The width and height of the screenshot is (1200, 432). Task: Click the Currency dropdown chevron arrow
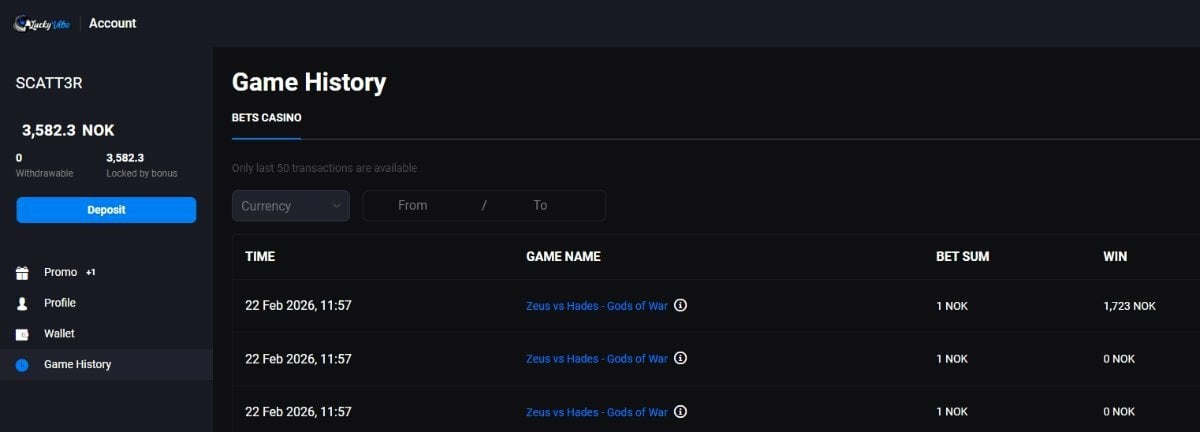point(336,206)
